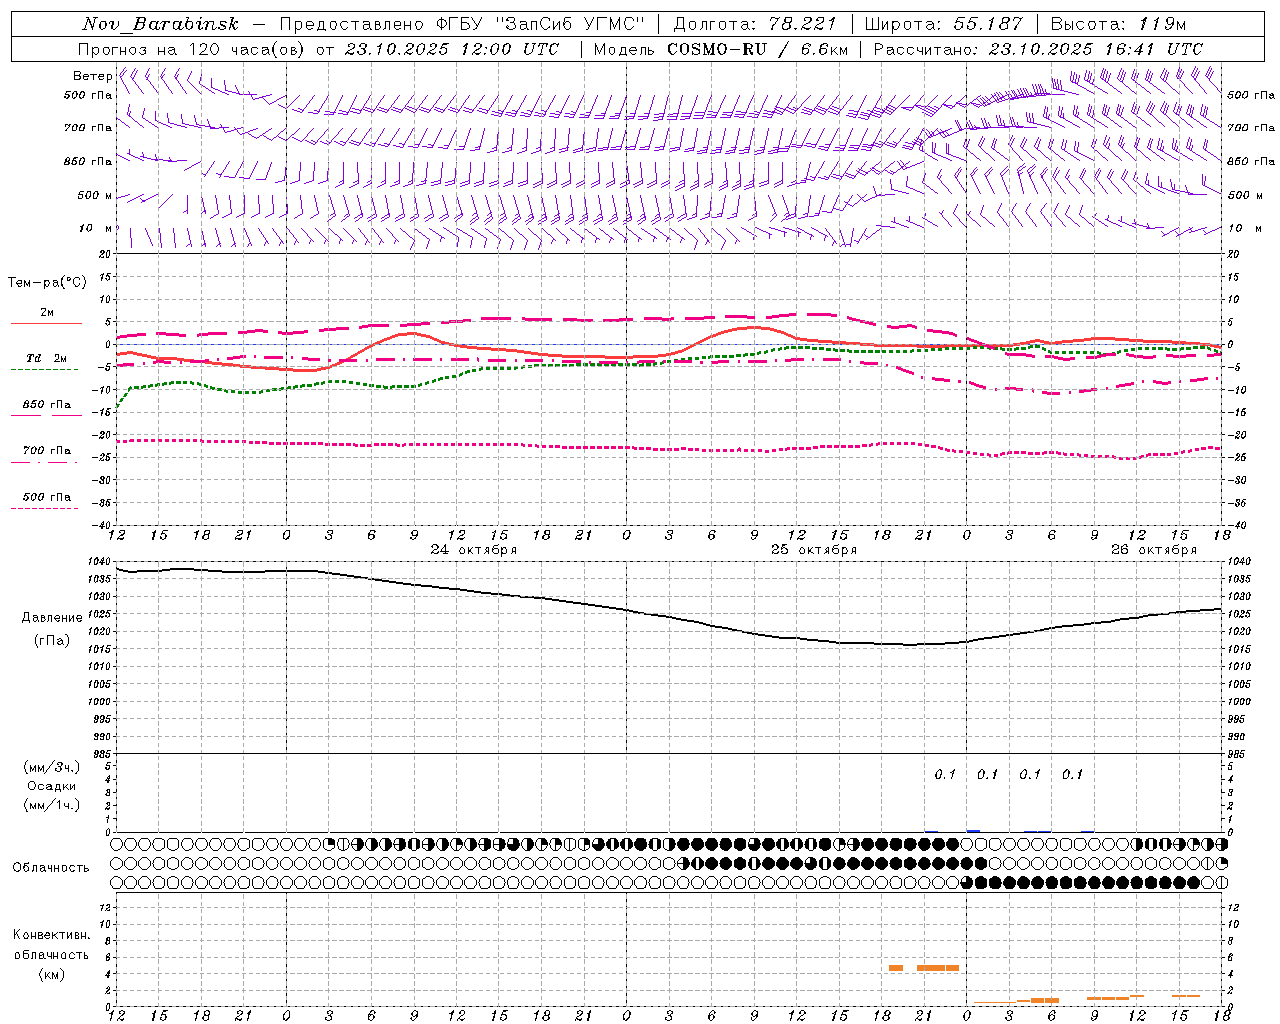Image resolution: width=1280 pixels, height=1024 pixels.
Task: Click the 12 value on the left convective cloud axis
Action: point(106,908)
